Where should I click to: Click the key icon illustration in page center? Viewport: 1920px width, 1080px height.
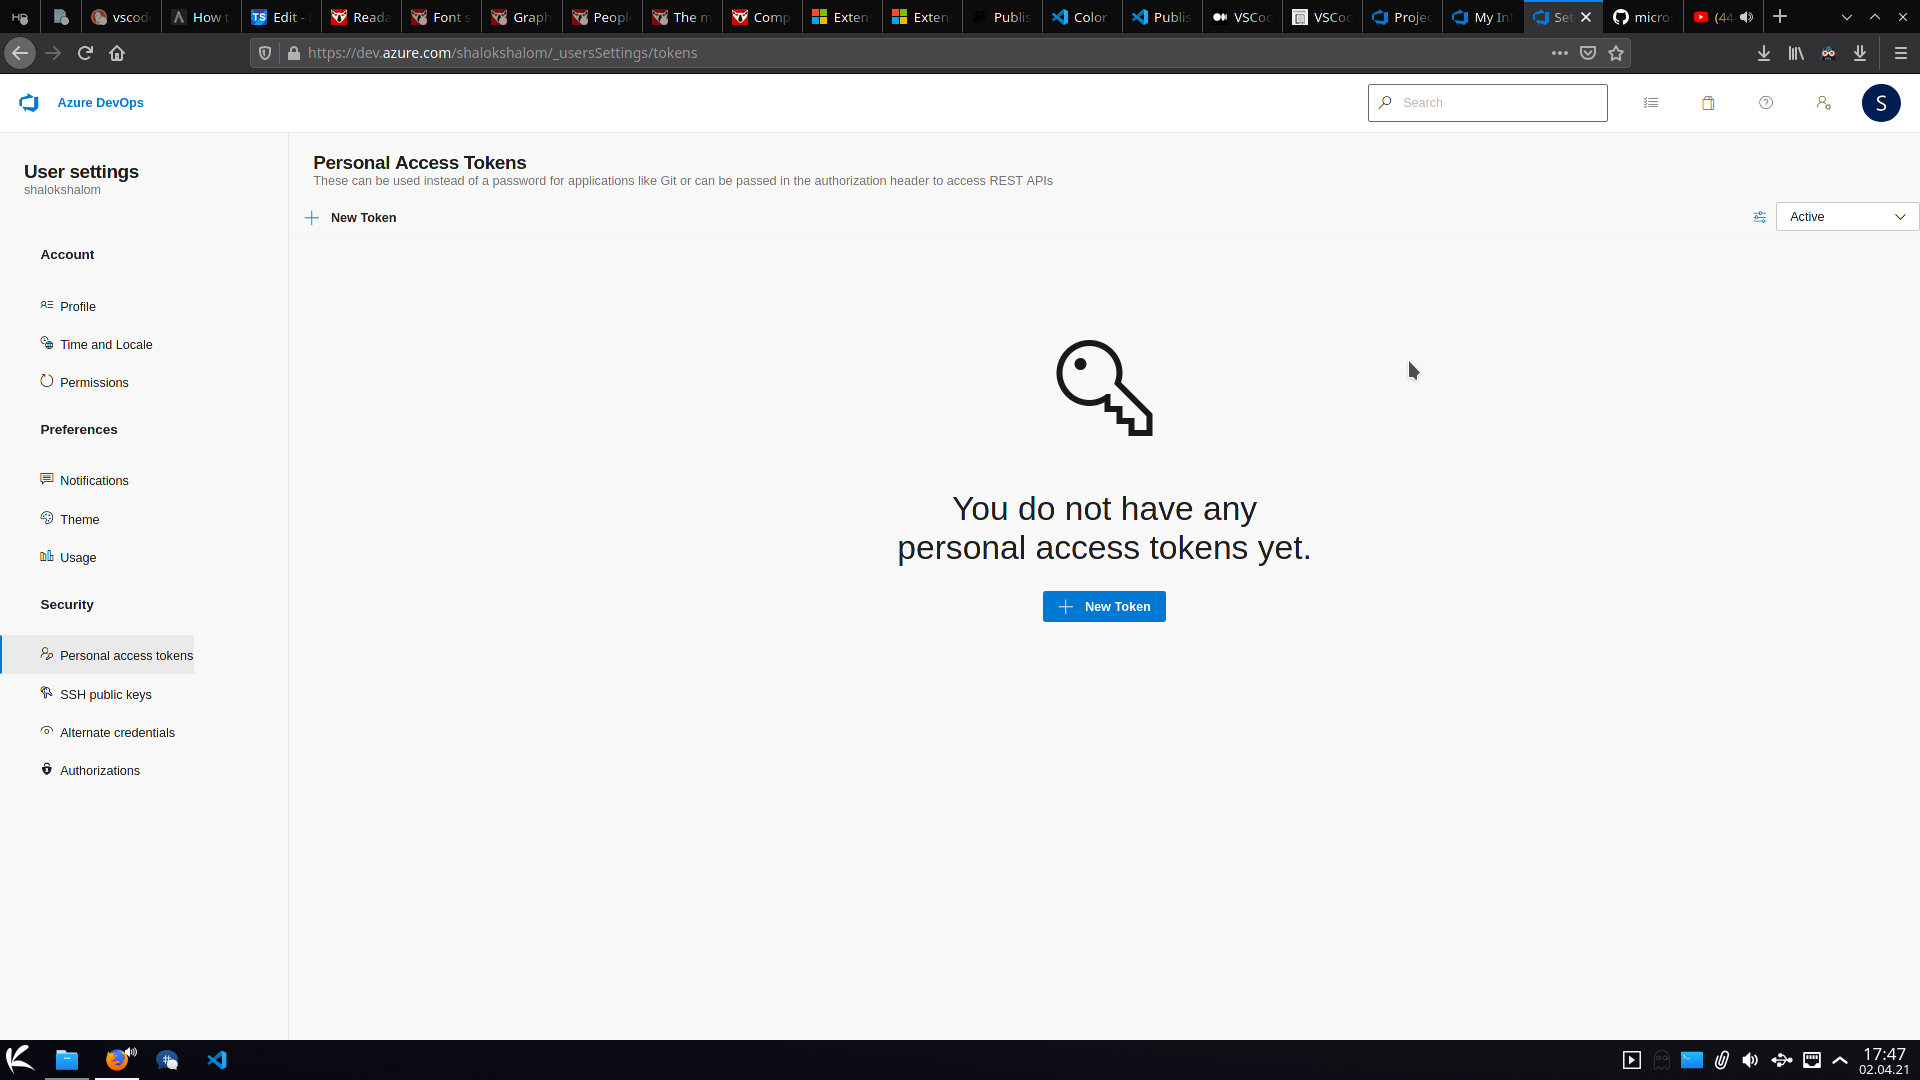click(x=1103, y=388)
